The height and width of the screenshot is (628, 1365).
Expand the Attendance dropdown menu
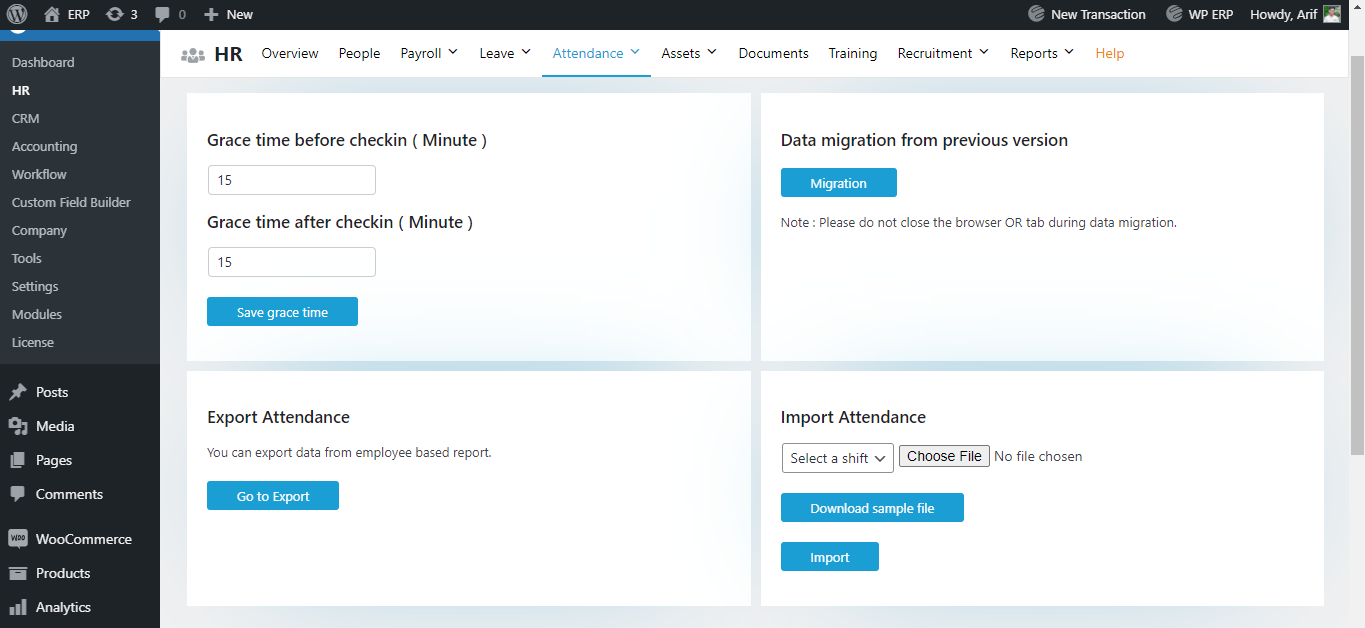pos(596,53)
